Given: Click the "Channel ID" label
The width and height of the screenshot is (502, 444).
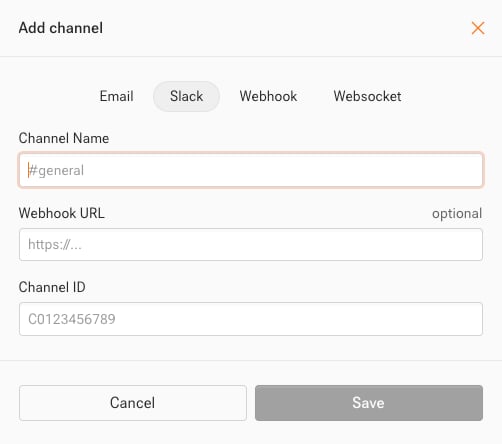Looking at the screenshot, I should tap(52, 287).
